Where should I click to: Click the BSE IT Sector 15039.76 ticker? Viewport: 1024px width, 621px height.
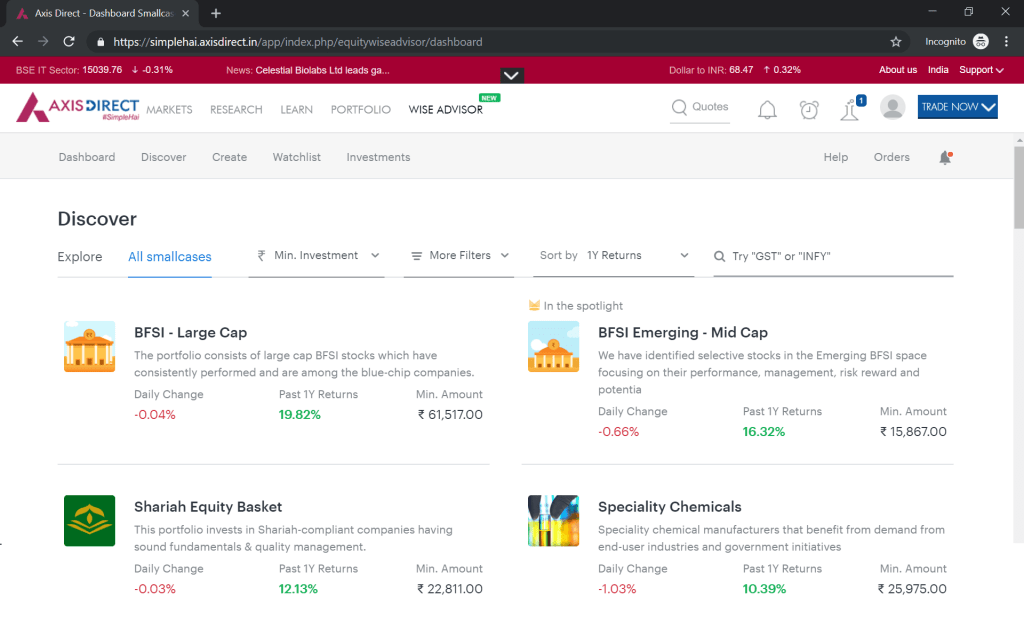point(94,70)
